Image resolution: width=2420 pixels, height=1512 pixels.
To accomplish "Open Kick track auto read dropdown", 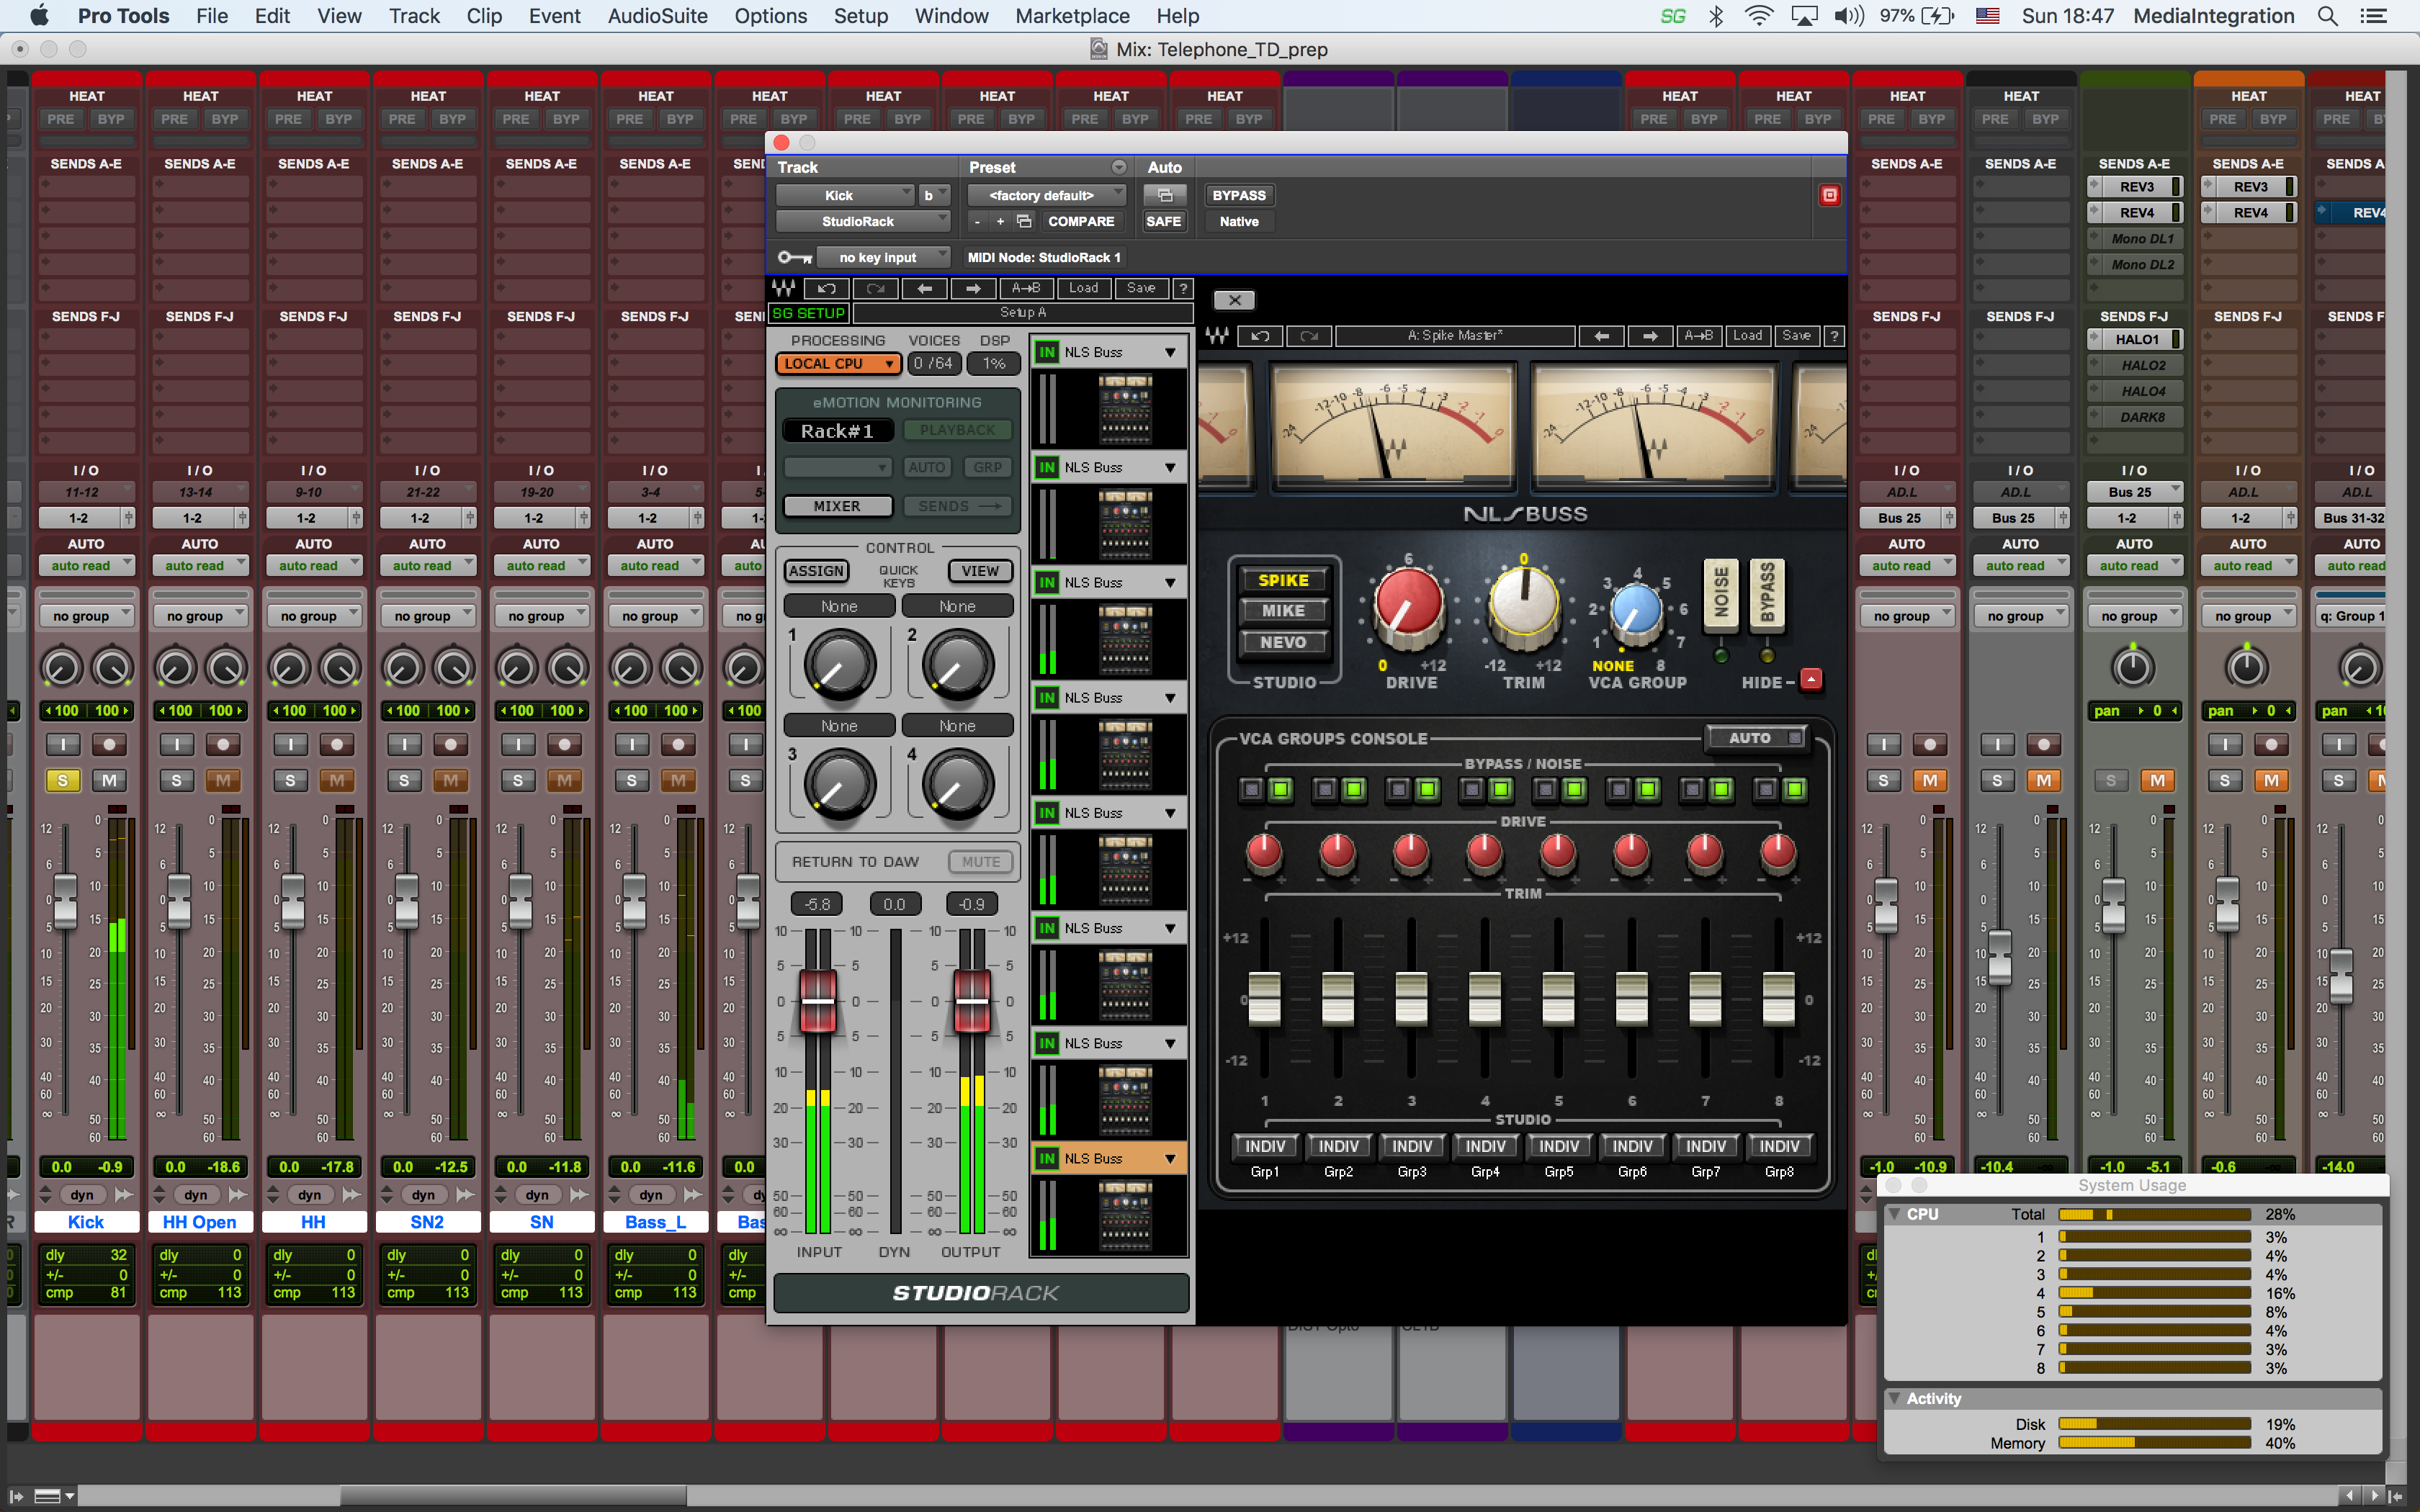I will pos(86,566).
